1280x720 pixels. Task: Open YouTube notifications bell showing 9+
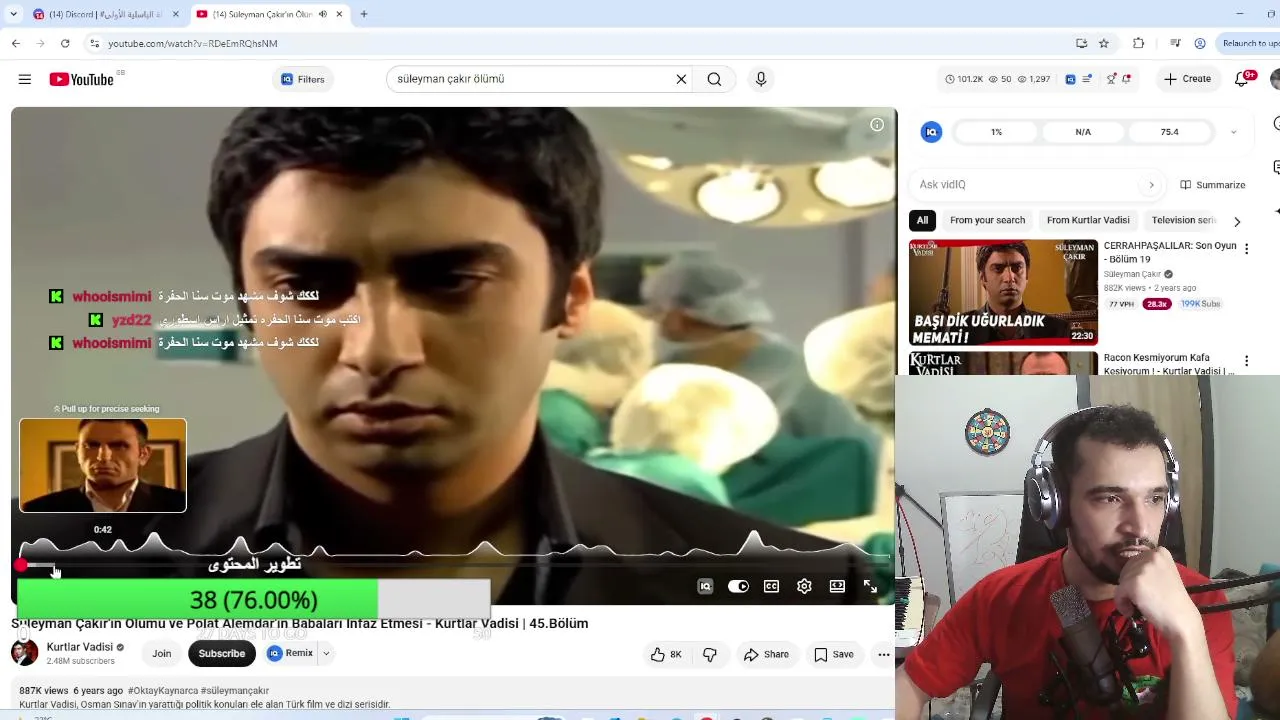point(1243,79)
